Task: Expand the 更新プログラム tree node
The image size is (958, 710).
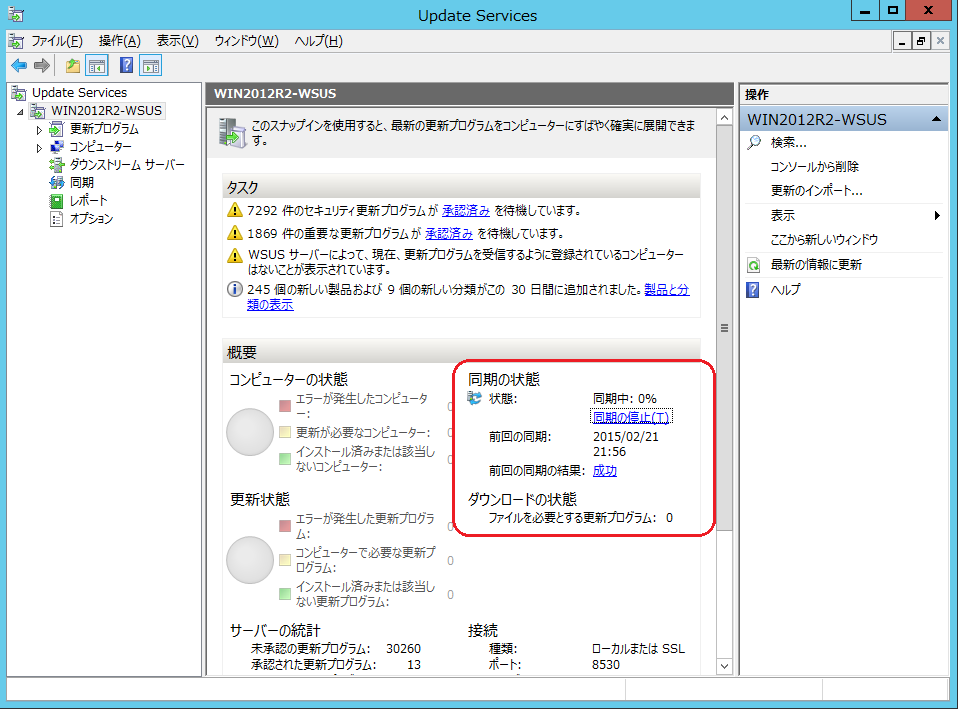Action: coord(40,129)
